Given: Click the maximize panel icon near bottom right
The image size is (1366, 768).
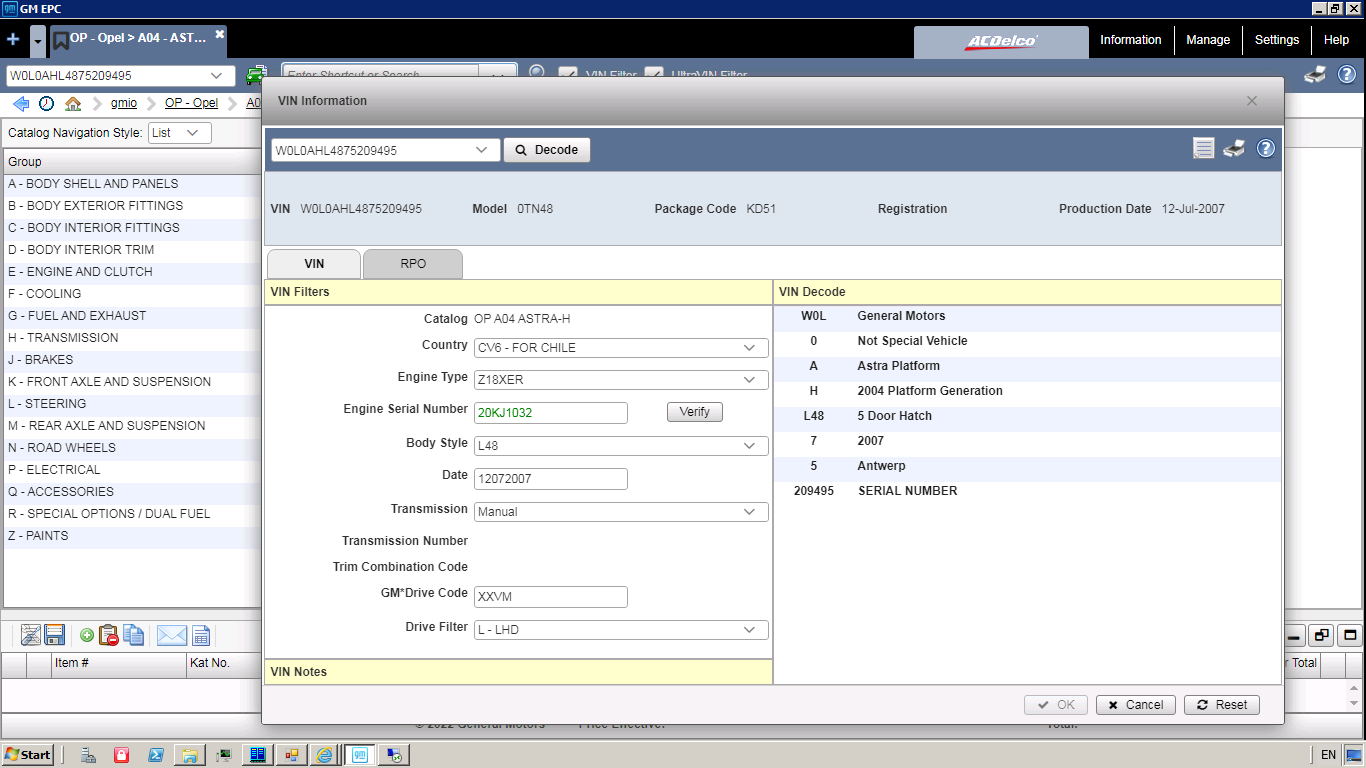Looking at the screenshot, I should coord(1351,635).
